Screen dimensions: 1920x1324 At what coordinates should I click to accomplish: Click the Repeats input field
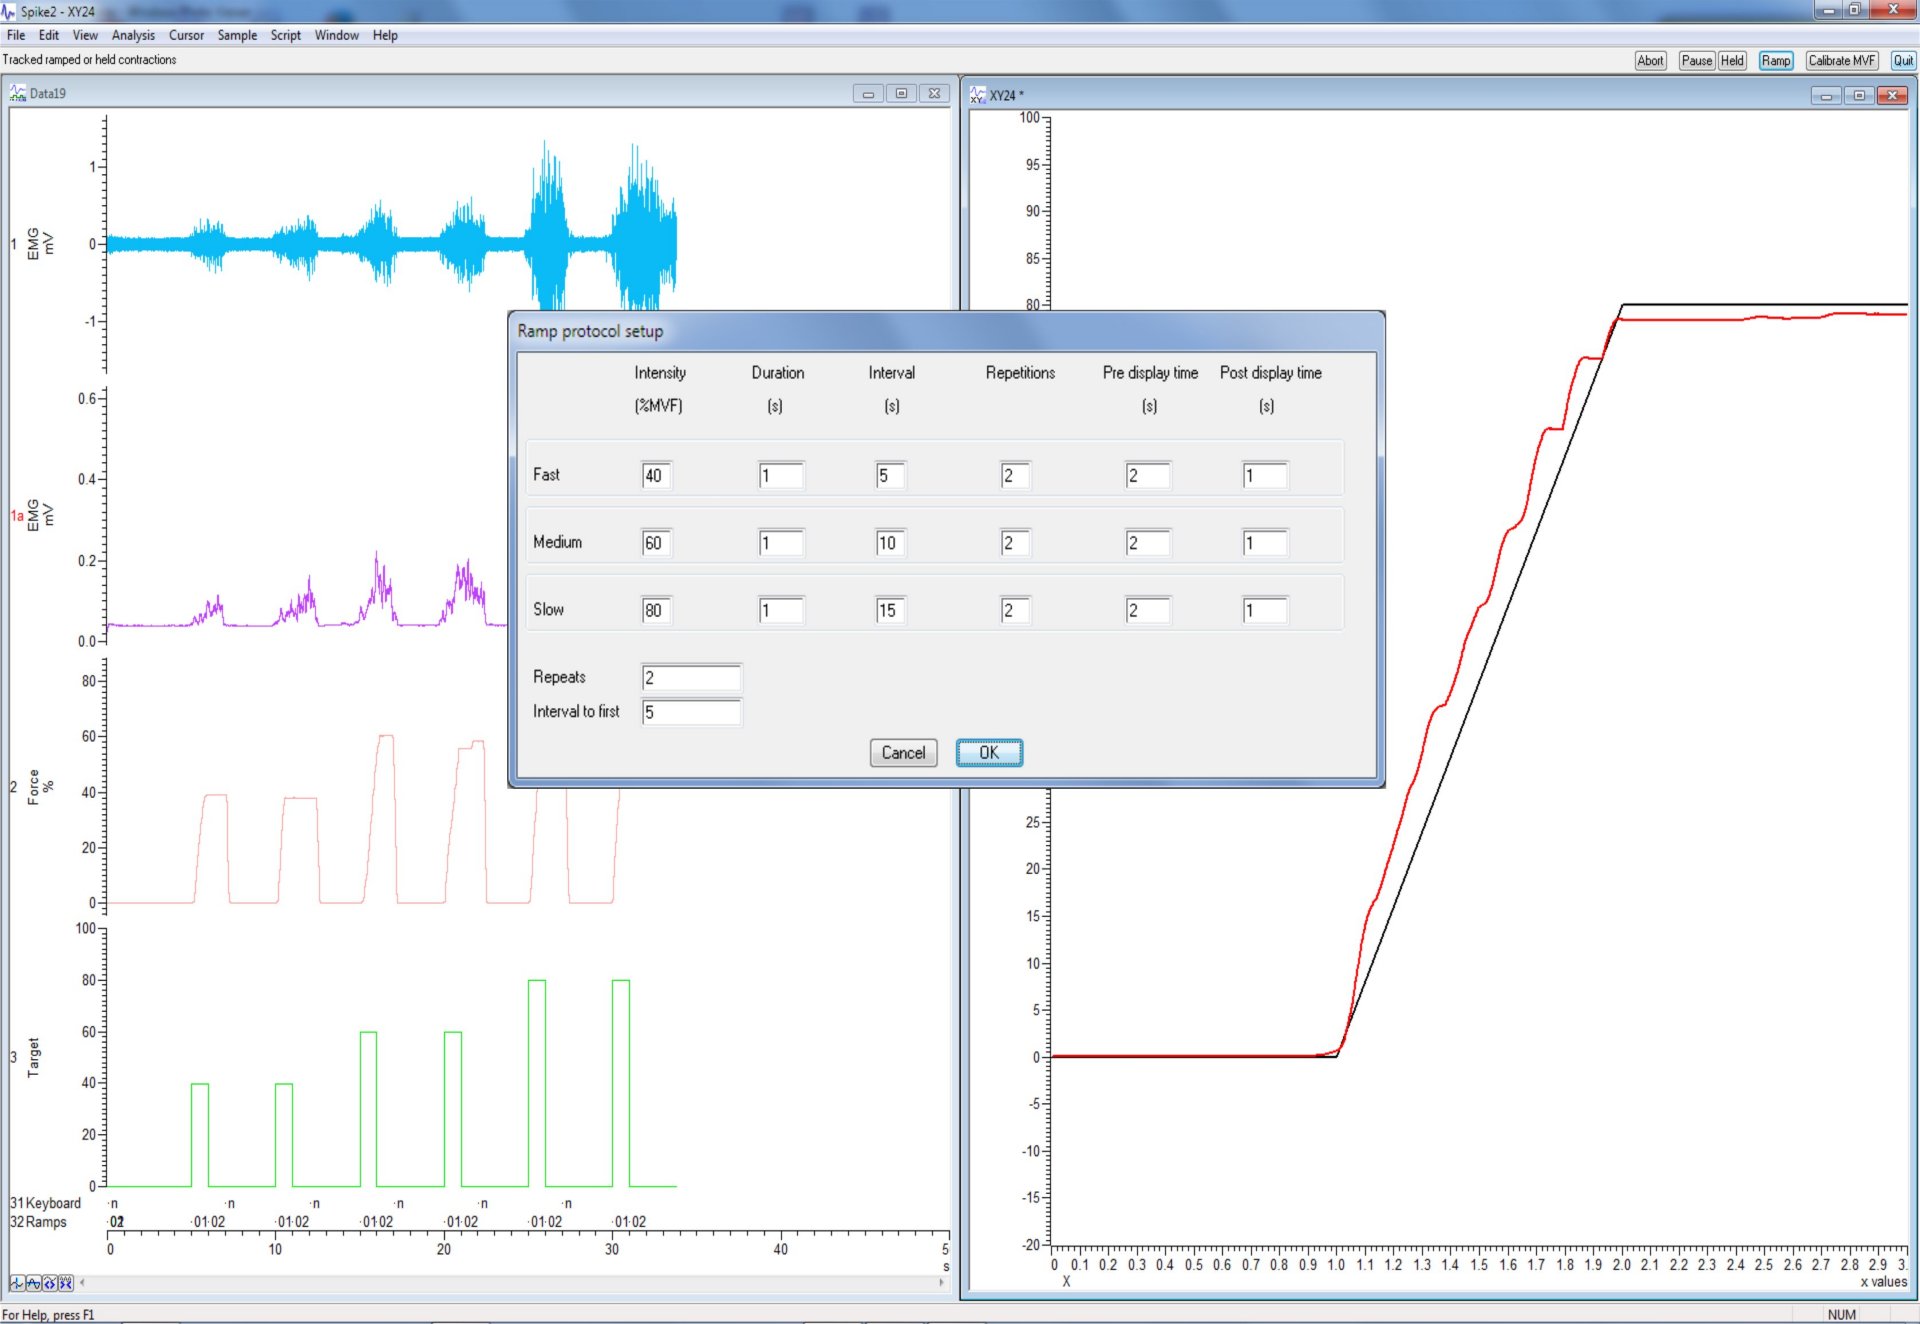coord(691,678)
